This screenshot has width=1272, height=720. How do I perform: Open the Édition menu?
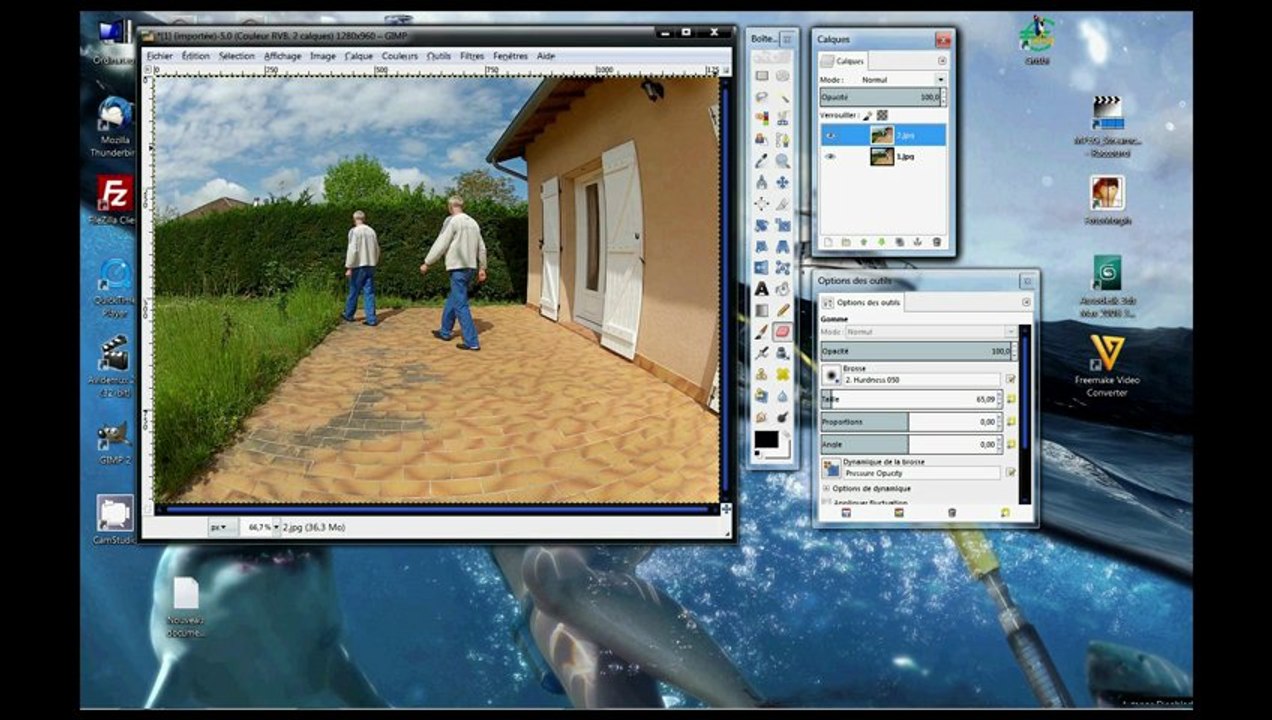pos(195,56)
